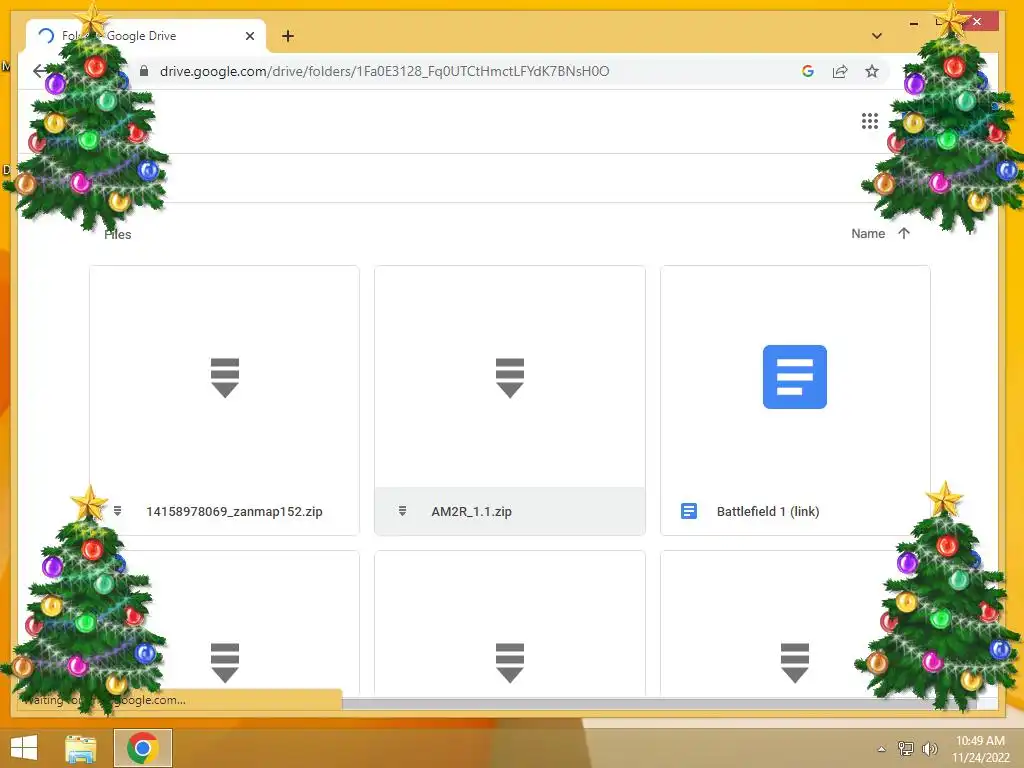Open File Explorer from the taskbar
This screenshot has height=768, width=1024.
click(81, 748)
